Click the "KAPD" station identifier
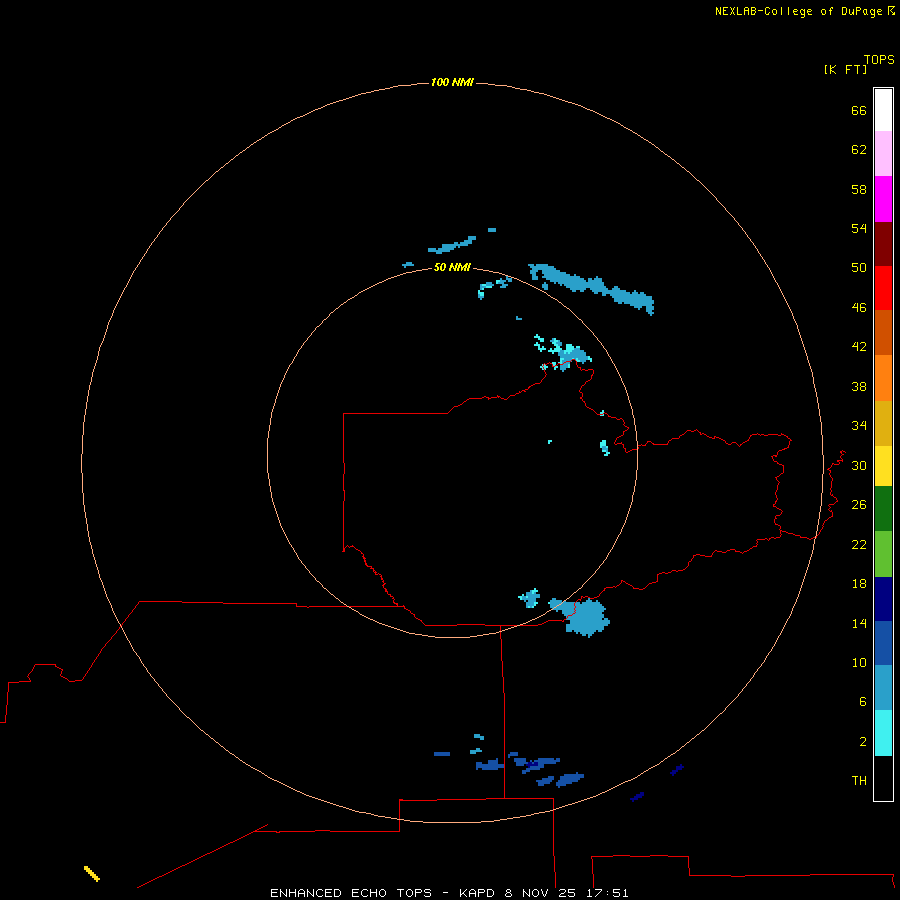 click(479, 893)
